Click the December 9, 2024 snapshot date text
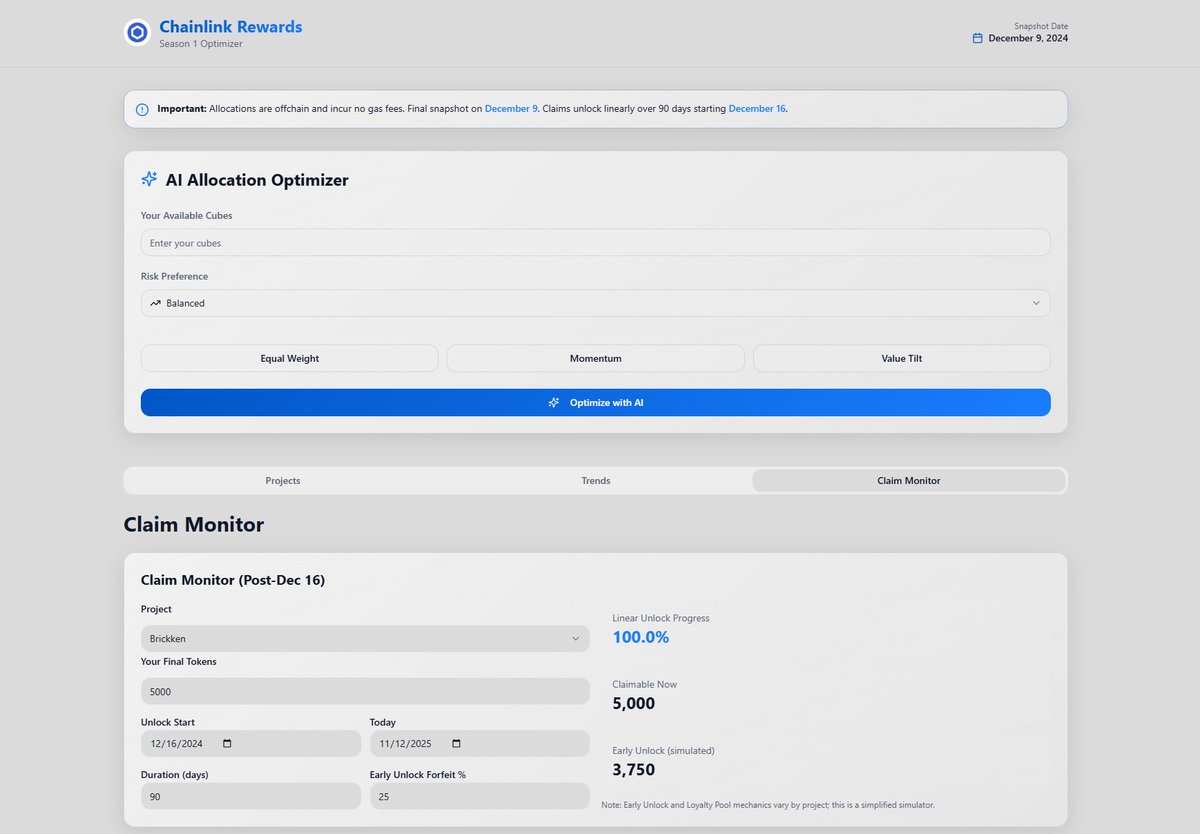Screen dimensions: 1200x834 tap(1028, 38)
